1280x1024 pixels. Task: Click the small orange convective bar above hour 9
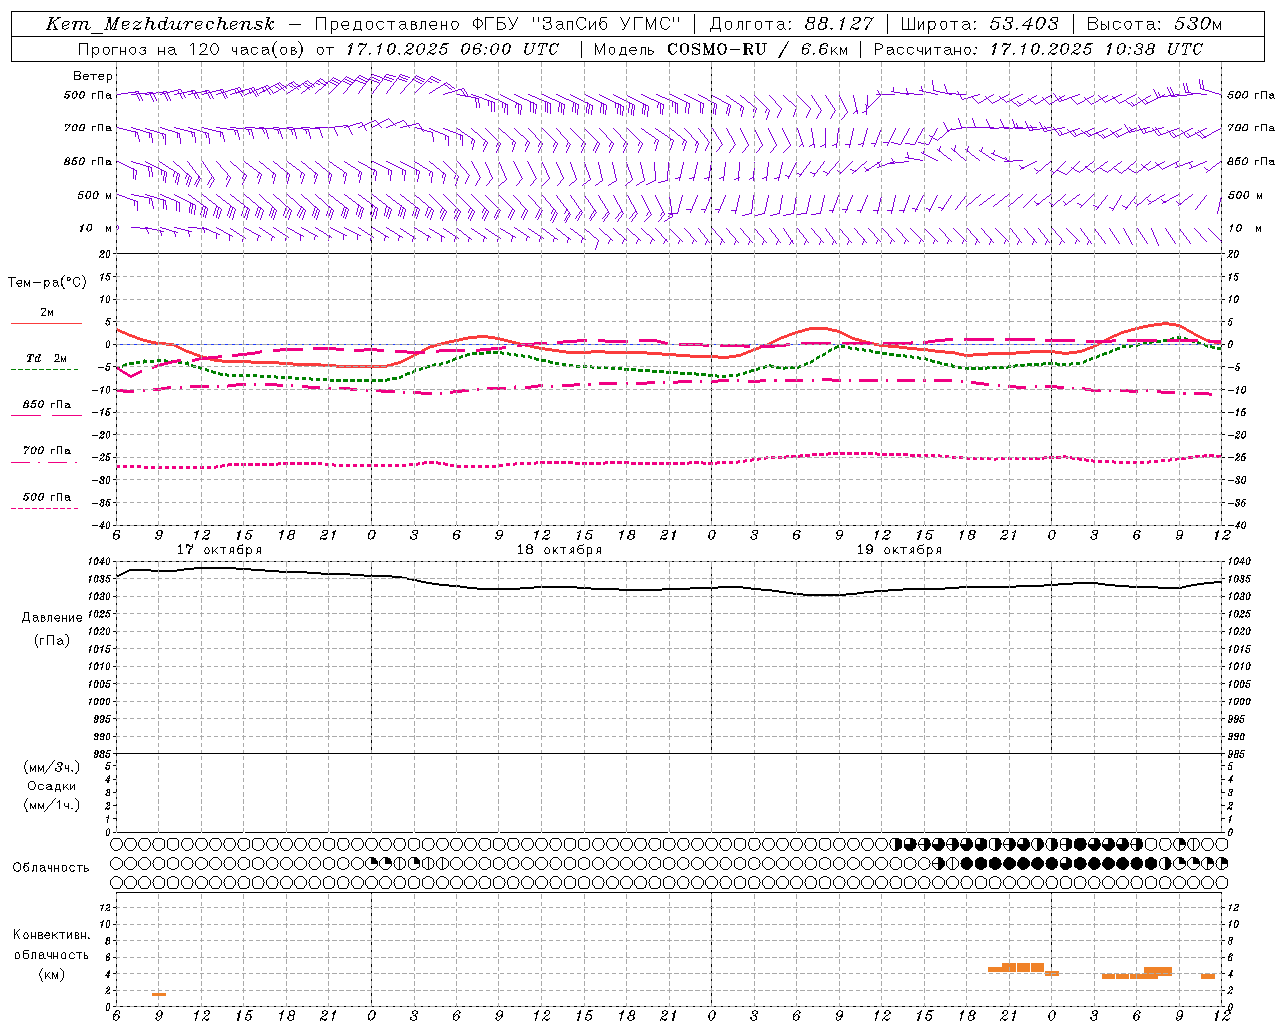[159, 994]
